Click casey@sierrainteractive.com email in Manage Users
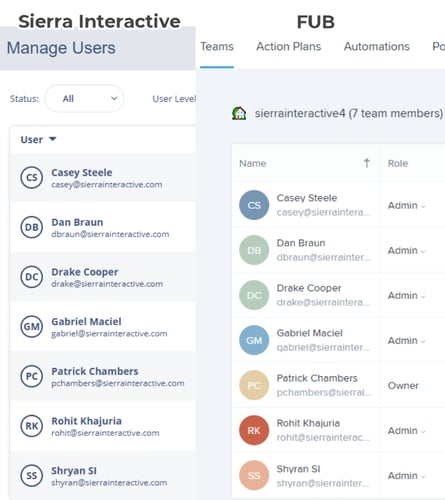Image resolution: width=445 pixels, height=500 pixels. 107,185
